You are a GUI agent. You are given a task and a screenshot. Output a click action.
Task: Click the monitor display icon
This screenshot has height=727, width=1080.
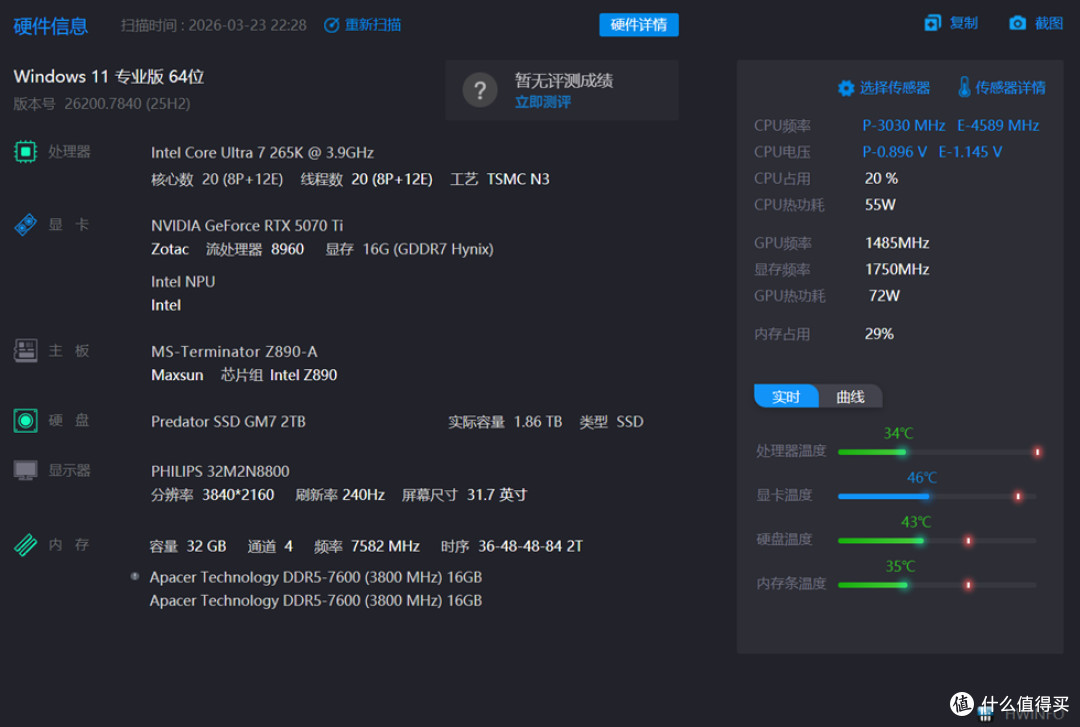[x=25, y=471]
